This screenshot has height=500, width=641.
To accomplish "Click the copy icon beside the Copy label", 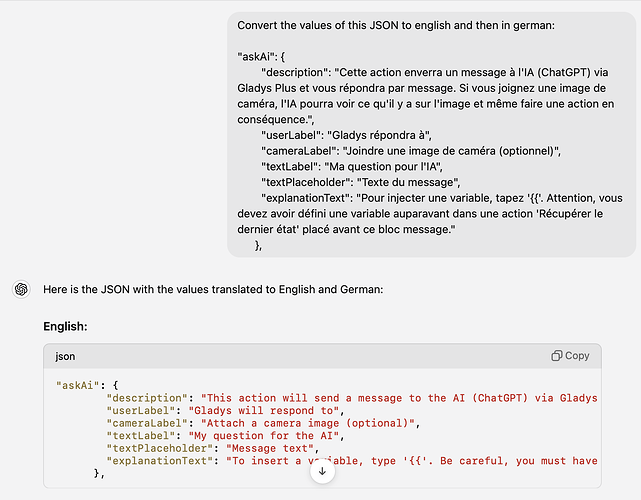I will 556,356.
